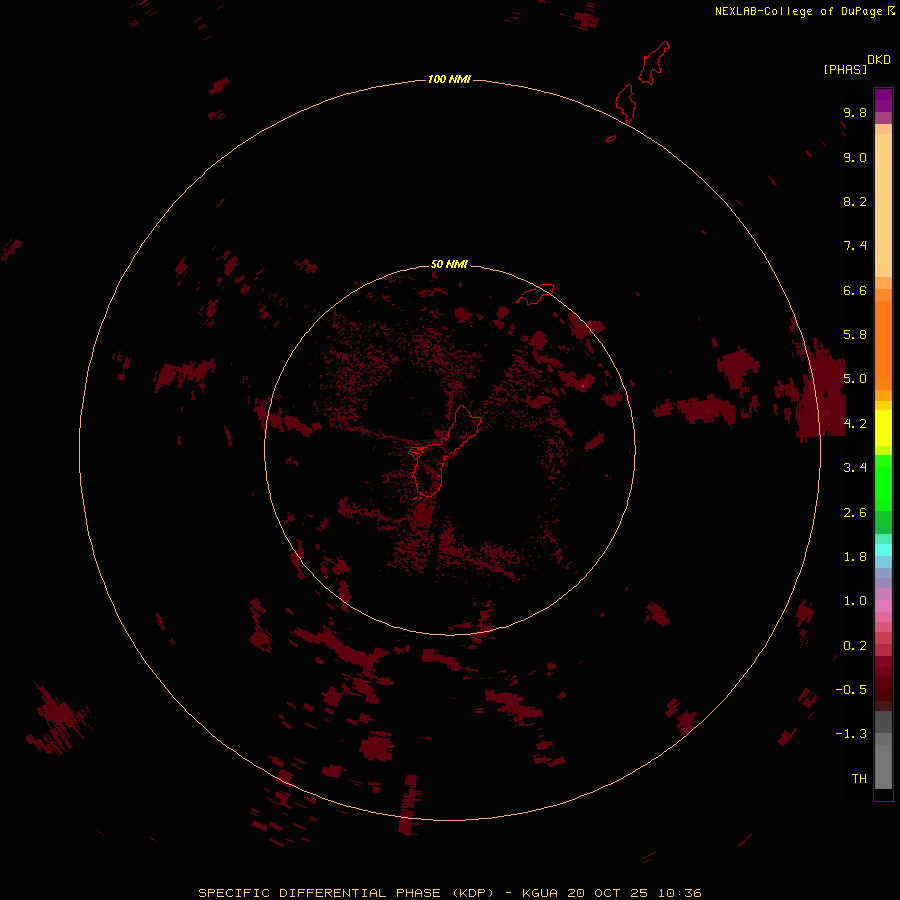Image resolution: width=900 pixels, height=900 pixels.
Task: Click the 7.4 scale label
Action: pos(855,246)
